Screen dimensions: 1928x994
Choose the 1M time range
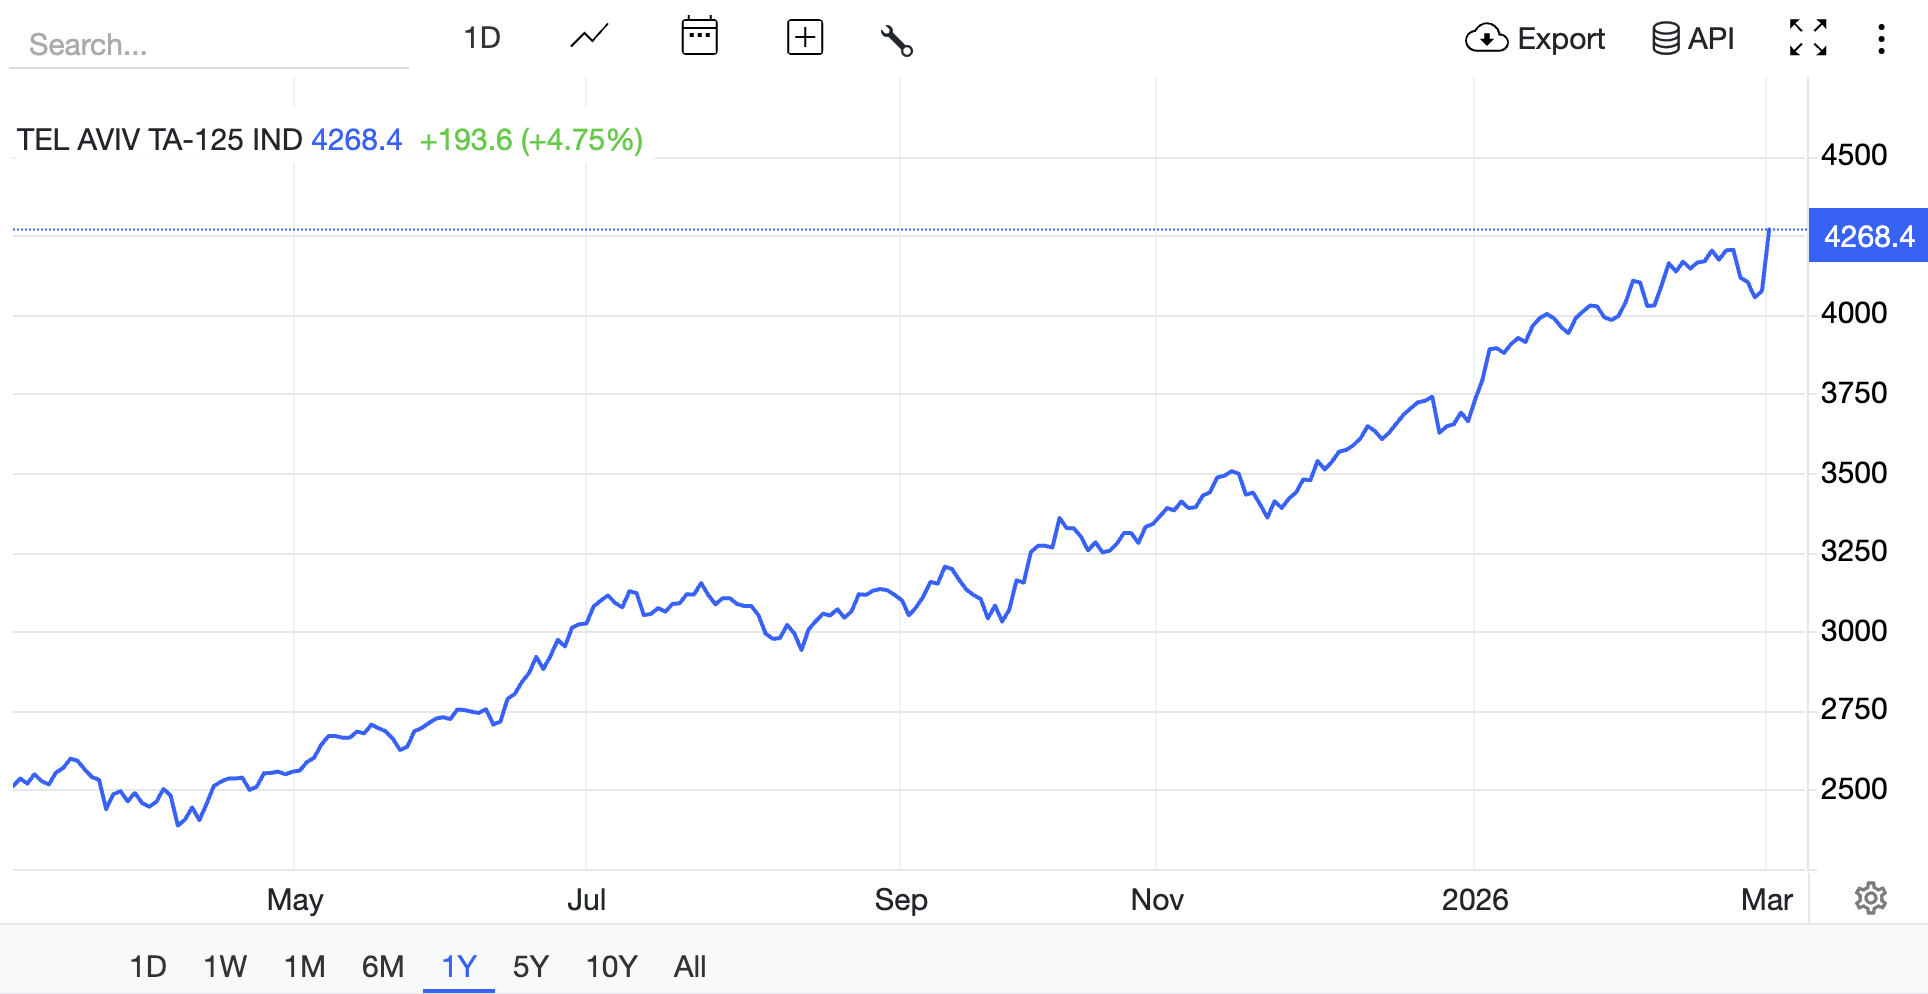pyautogui.click(x=304, y=966)
